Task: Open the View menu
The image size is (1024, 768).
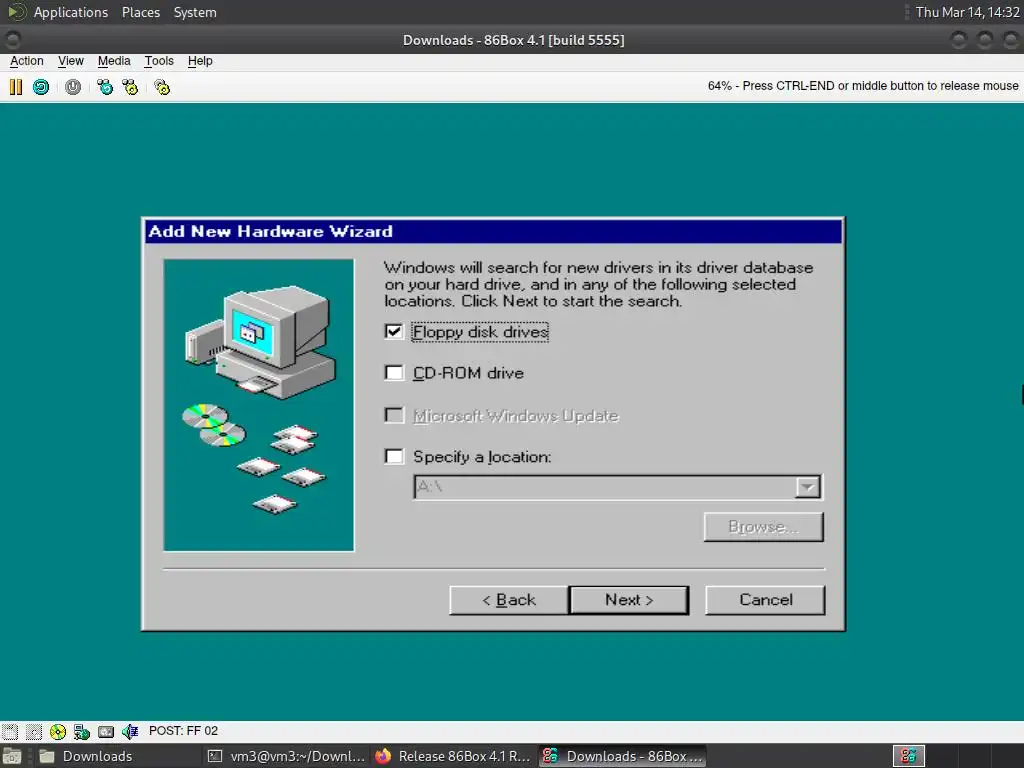Action: coord(71,61)
